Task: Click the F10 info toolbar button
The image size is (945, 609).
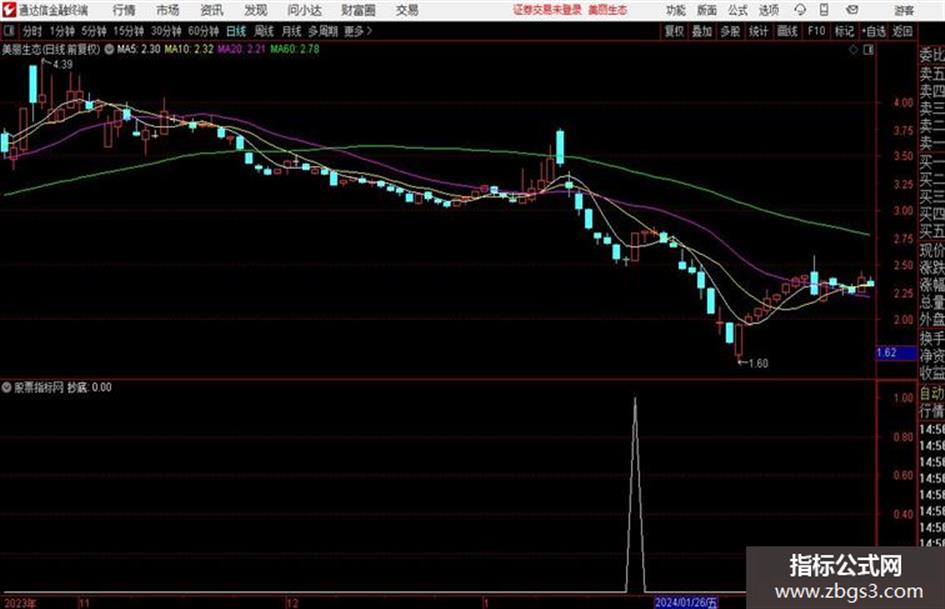Action: point(816,31)
